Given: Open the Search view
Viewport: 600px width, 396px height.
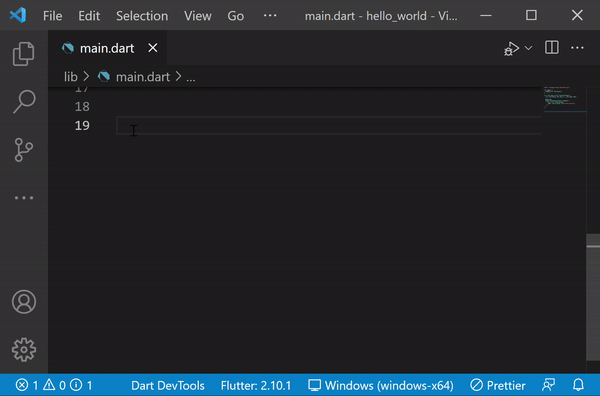Looking at the screenshot, I should coord(24,102).
